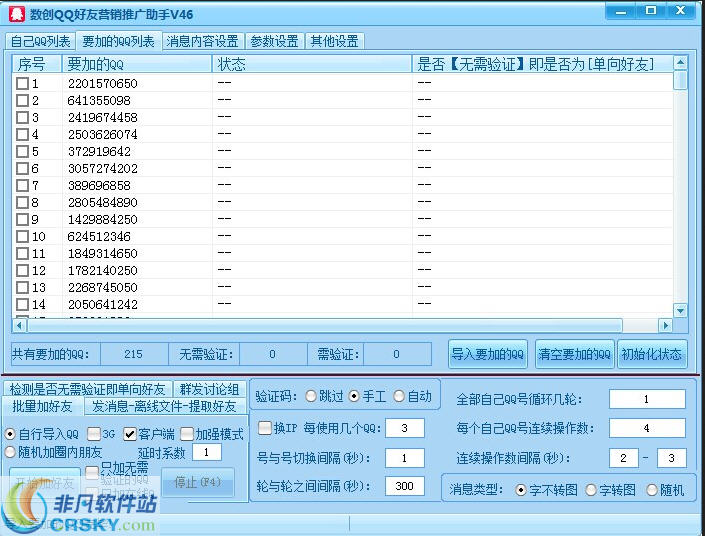This screenshot has height=536, width=705.
Task: Click the 停止(F4) button
Action: 198,482
